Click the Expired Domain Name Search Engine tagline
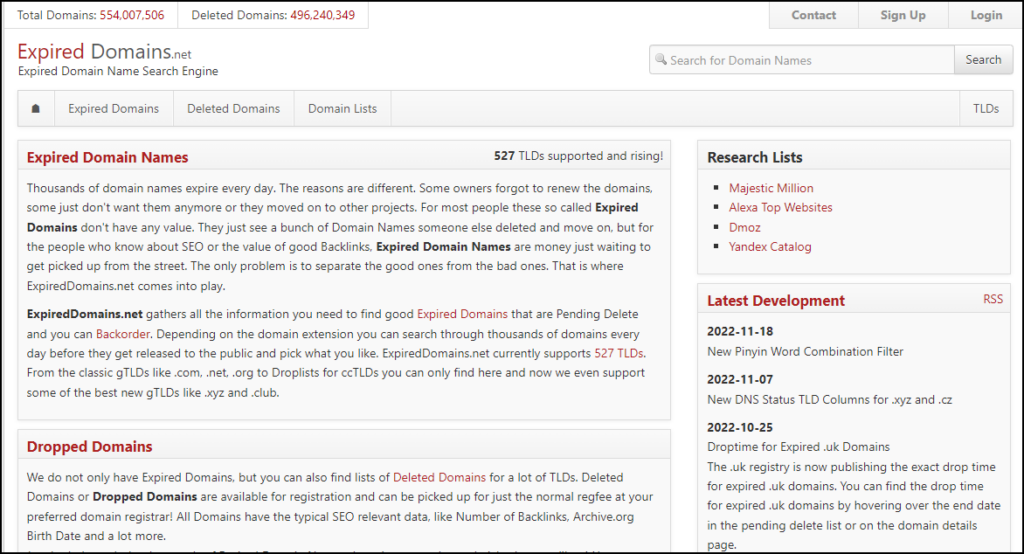Image resolution: width=1024 pixels, height=554 pixels. click(118, 71)
